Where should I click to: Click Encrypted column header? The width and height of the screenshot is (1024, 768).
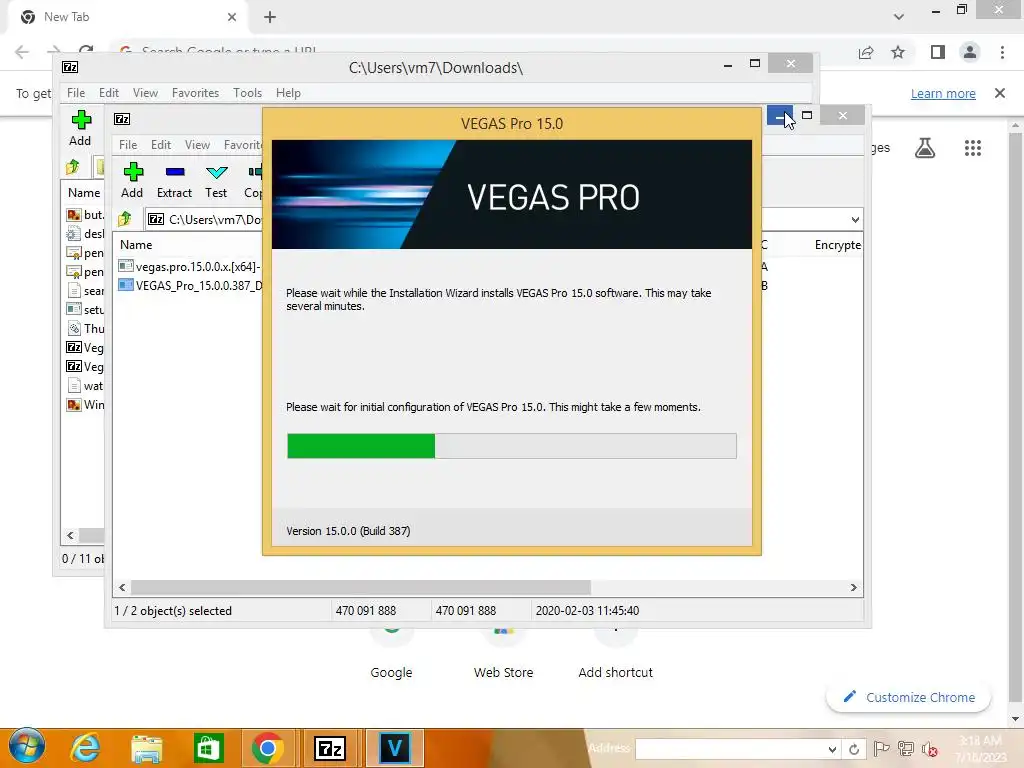838,245
